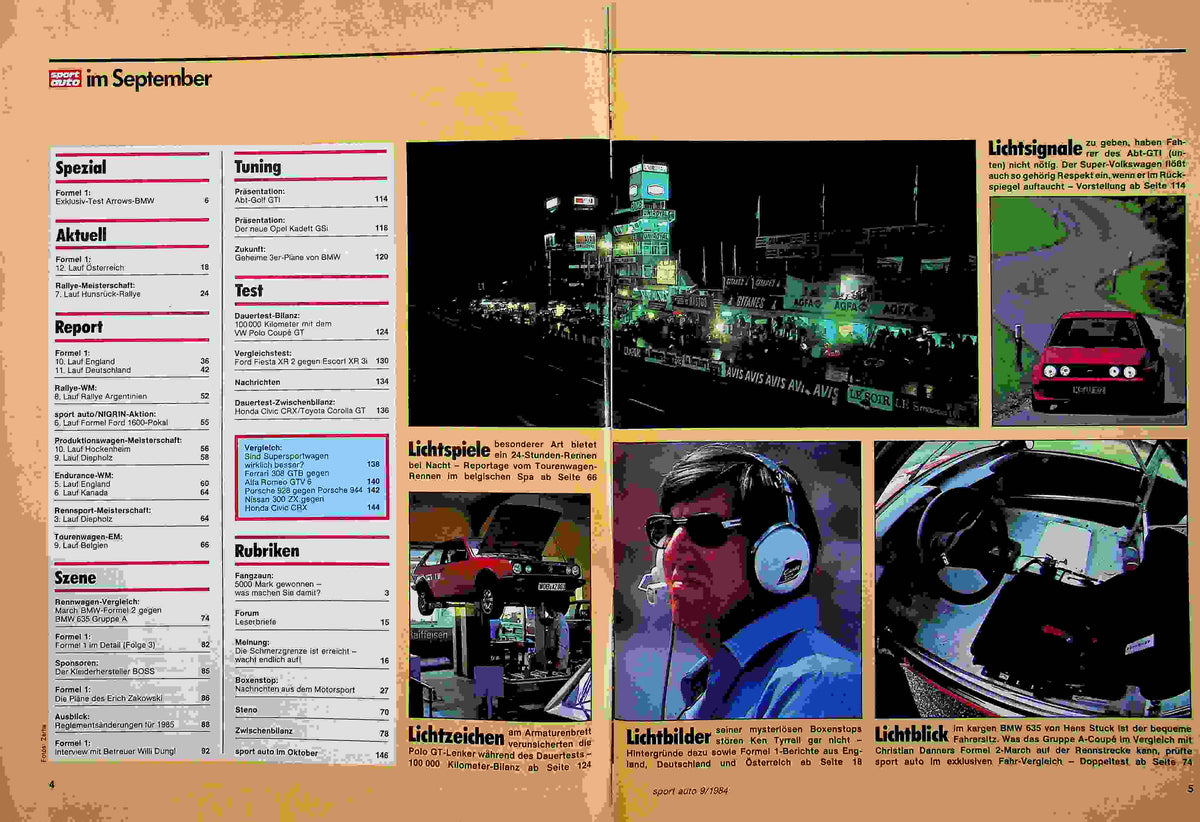Select the night pit lane photo

click(691, 283)
